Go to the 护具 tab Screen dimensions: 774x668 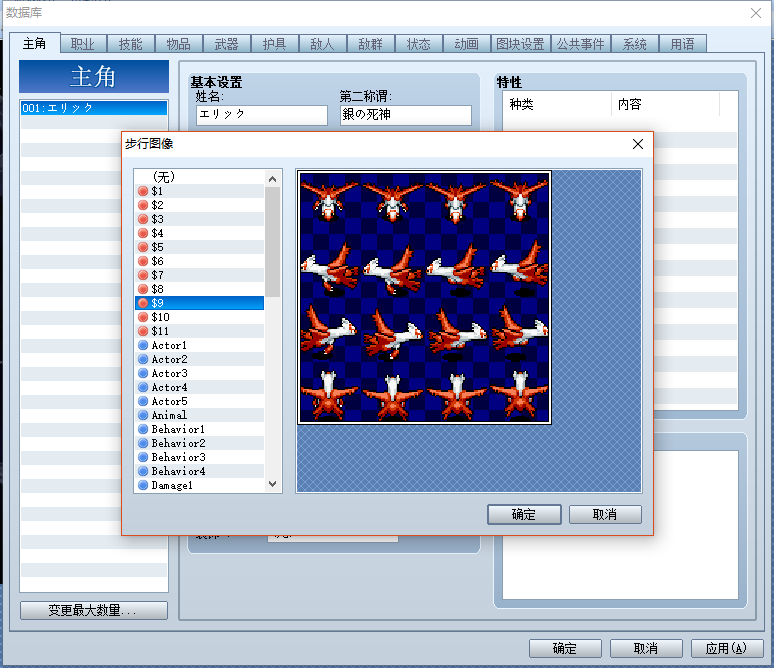click(x=274, y=44)
